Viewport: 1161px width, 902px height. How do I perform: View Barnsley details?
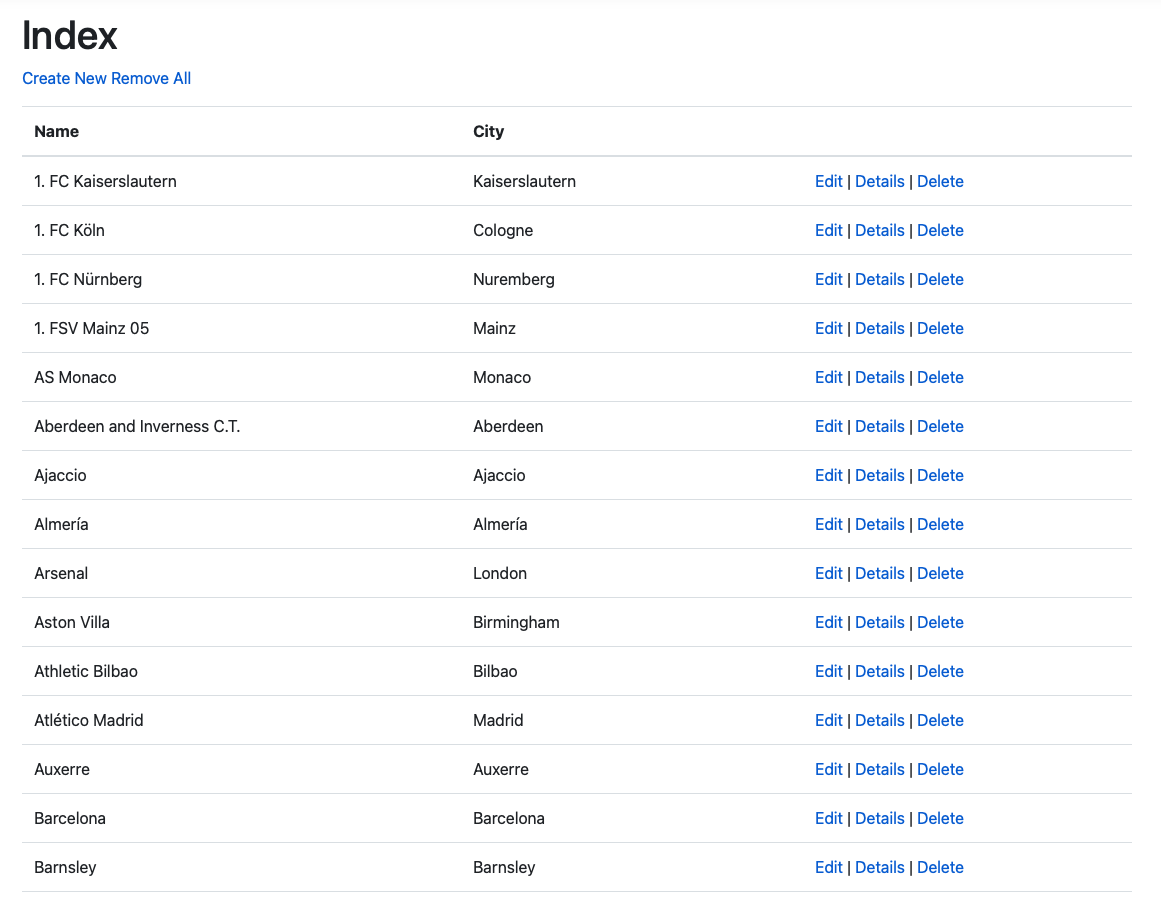point(880,867)
